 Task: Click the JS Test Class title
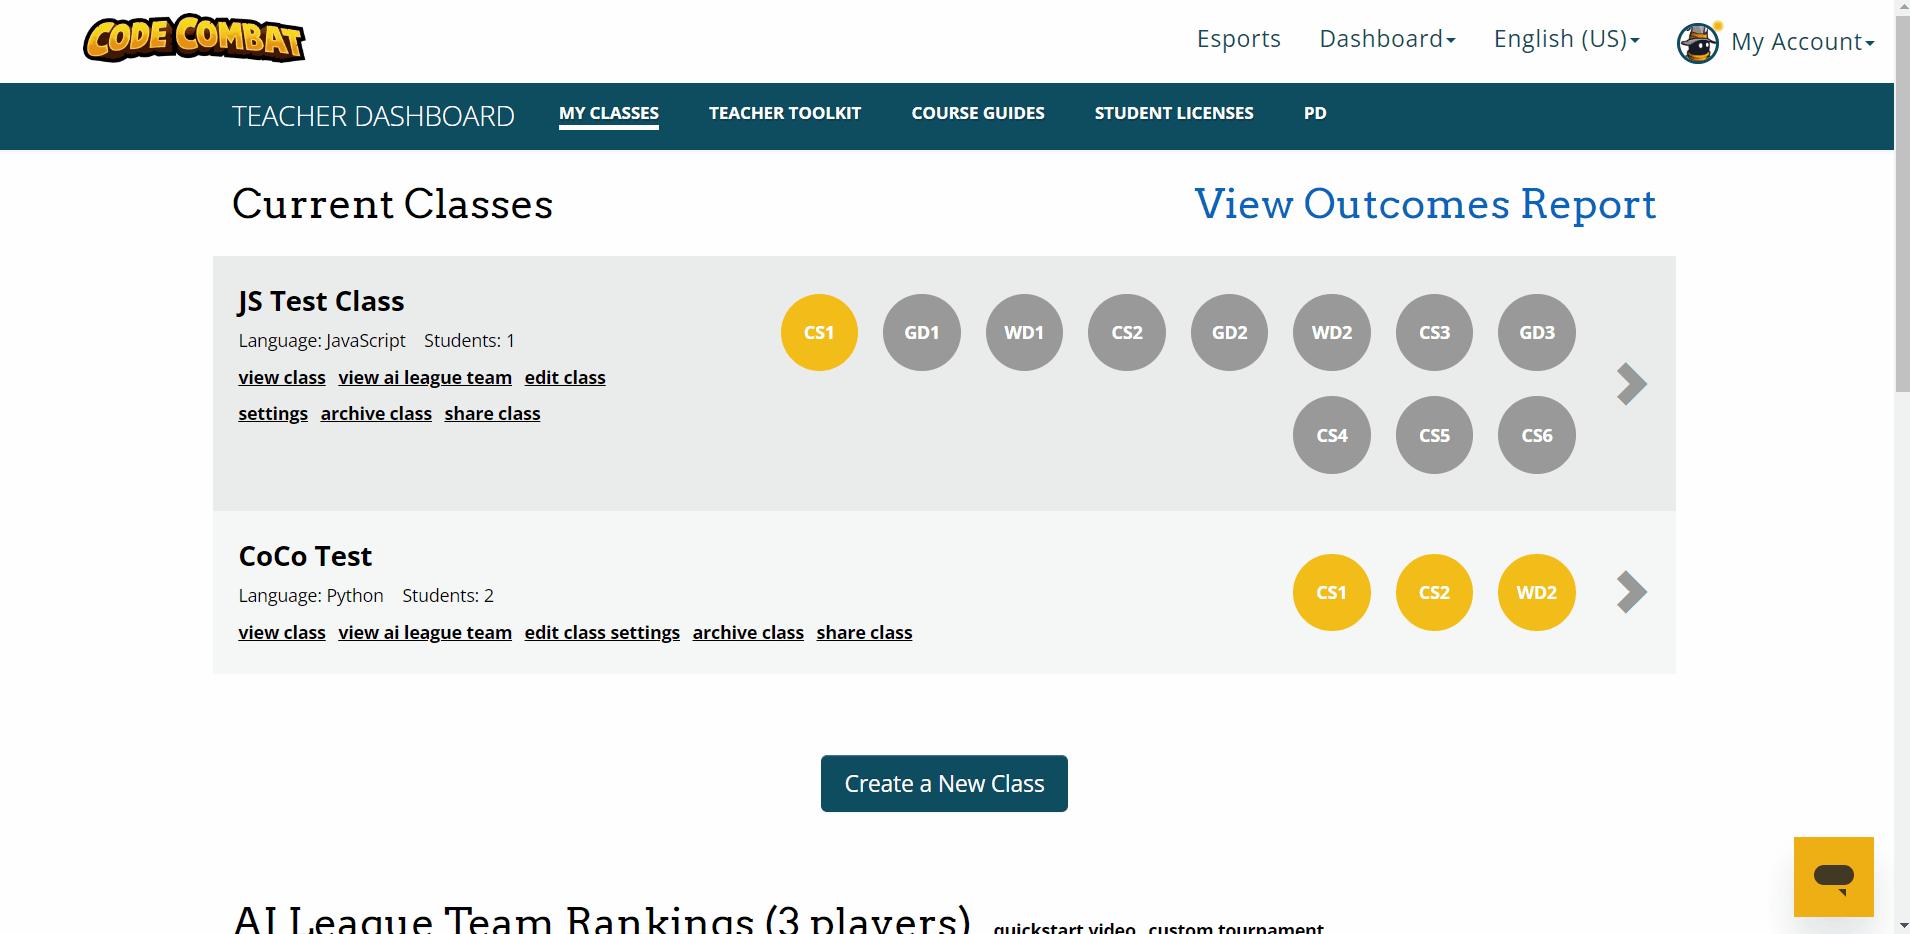tap(321, 302)
